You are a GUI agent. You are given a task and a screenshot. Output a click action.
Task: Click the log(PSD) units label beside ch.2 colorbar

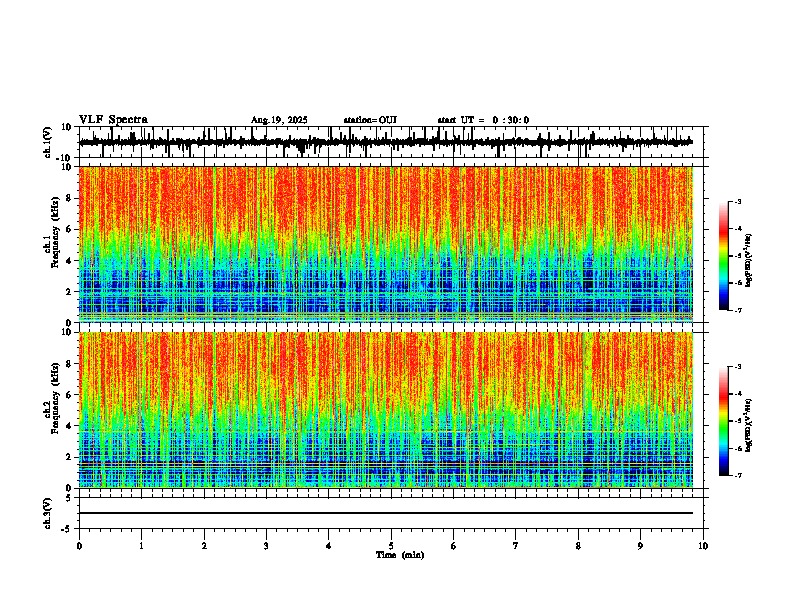tap(749, 425)
